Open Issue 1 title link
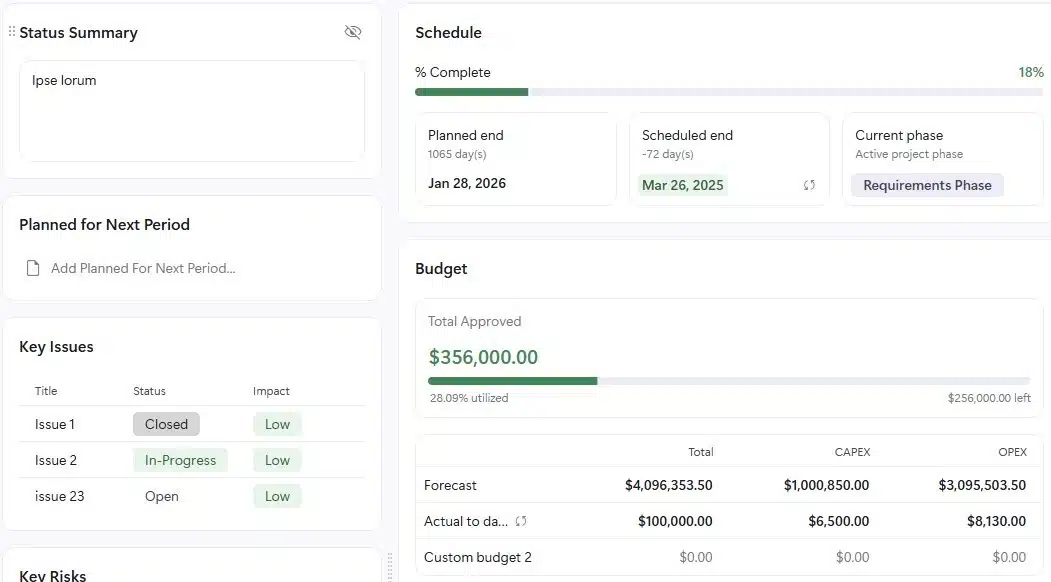Viewport: 1051px width, 582px height. 55,424
